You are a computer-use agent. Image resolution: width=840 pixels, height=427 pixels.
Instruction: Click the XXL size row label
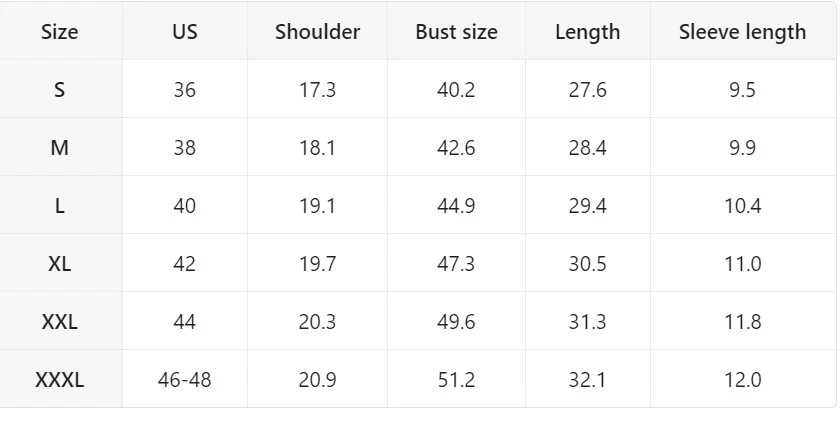[60, 322]
